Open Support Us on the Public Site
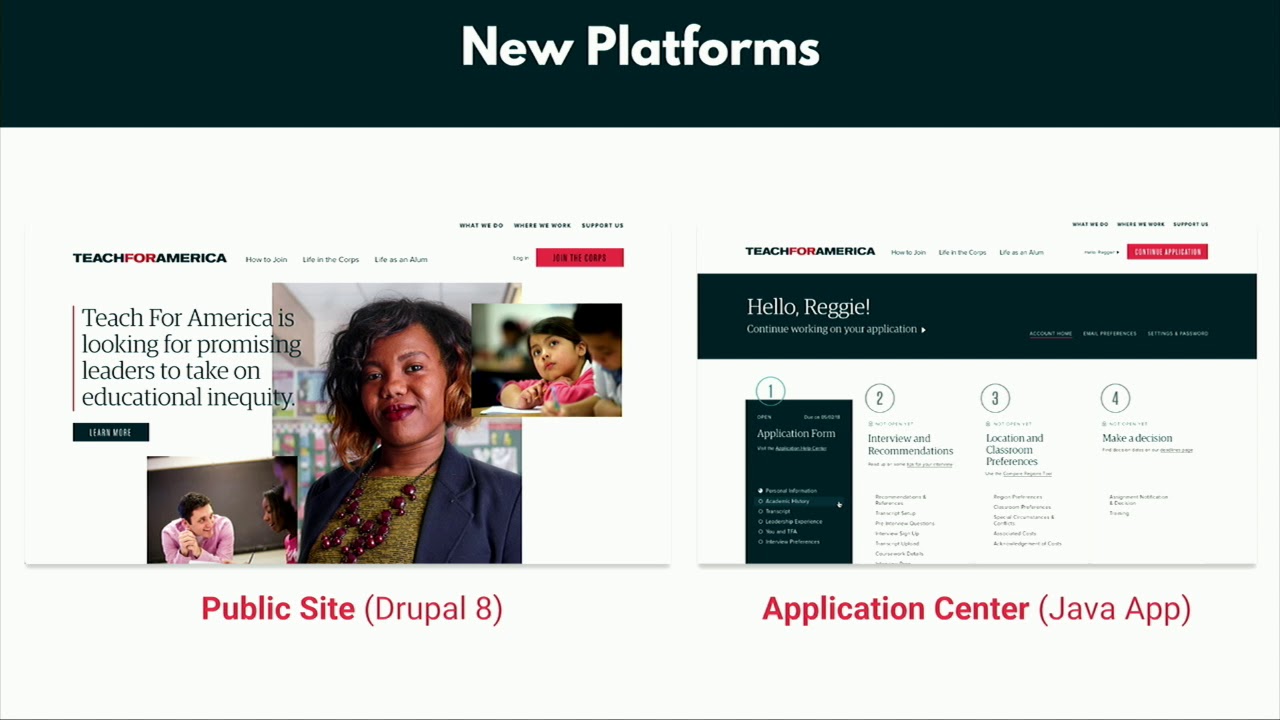Screen dimensions: 1280x720 click(x=602, y=225)
